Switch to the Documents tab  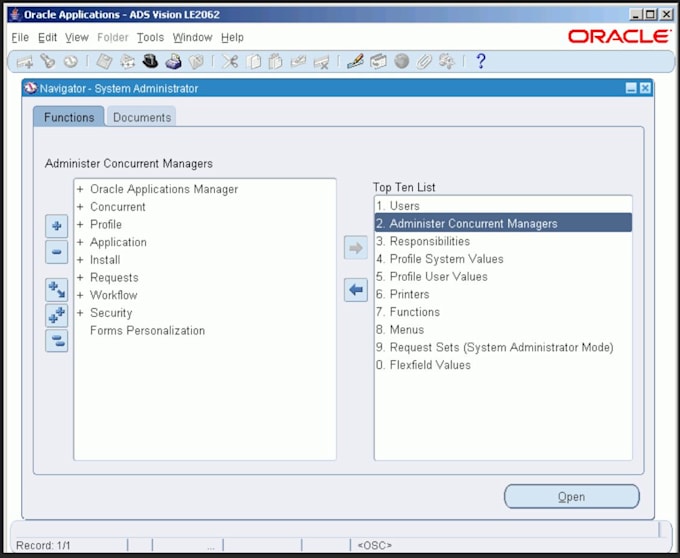142,117
